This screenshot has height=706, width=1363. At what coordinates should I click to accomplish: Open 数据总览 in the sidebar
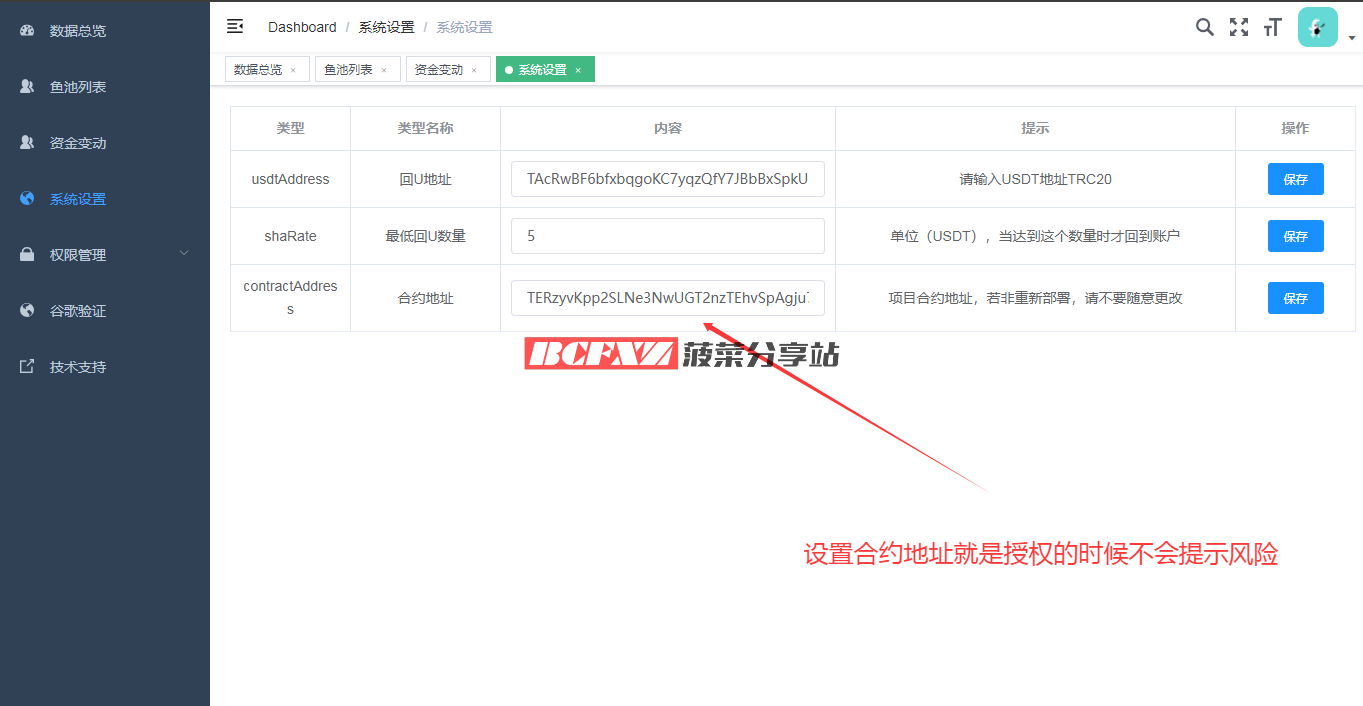[78, 31]
